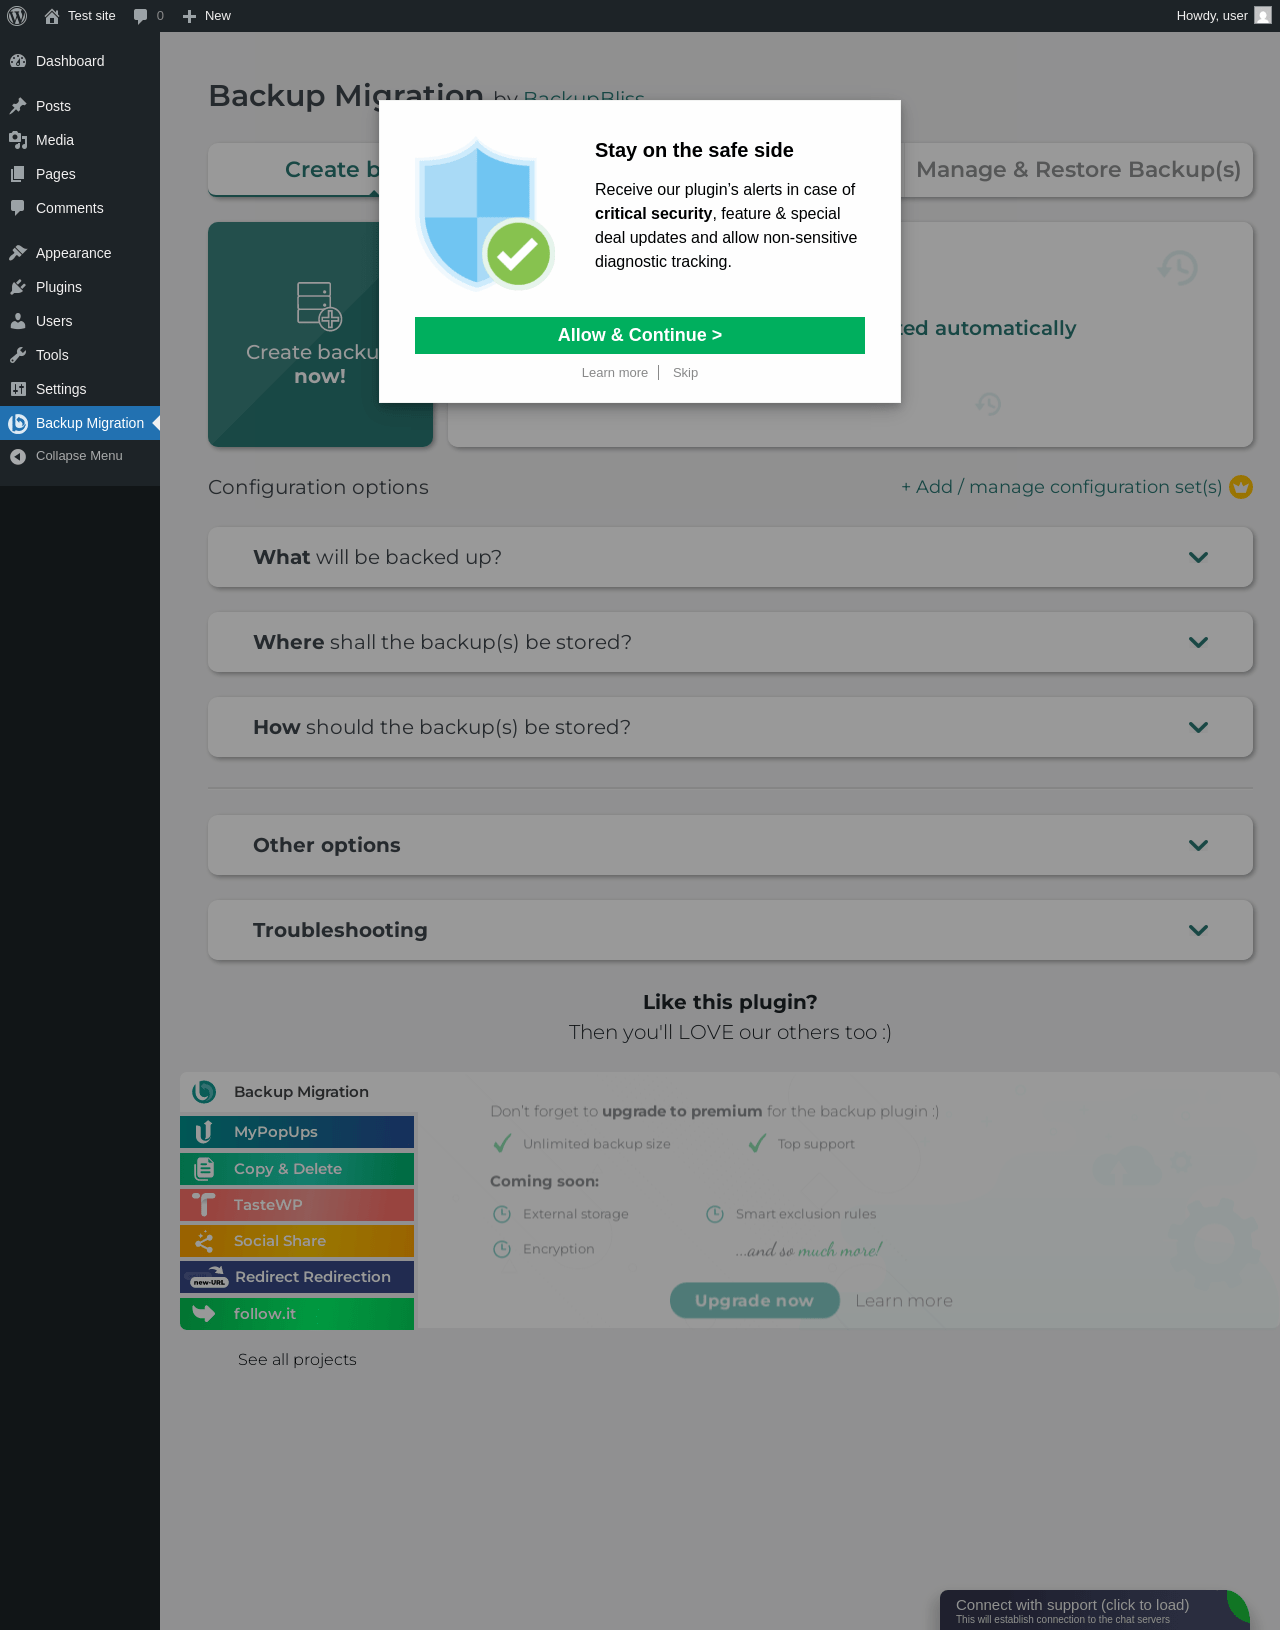Expand 'What will be backed up?' section

[x=730, y=557]
